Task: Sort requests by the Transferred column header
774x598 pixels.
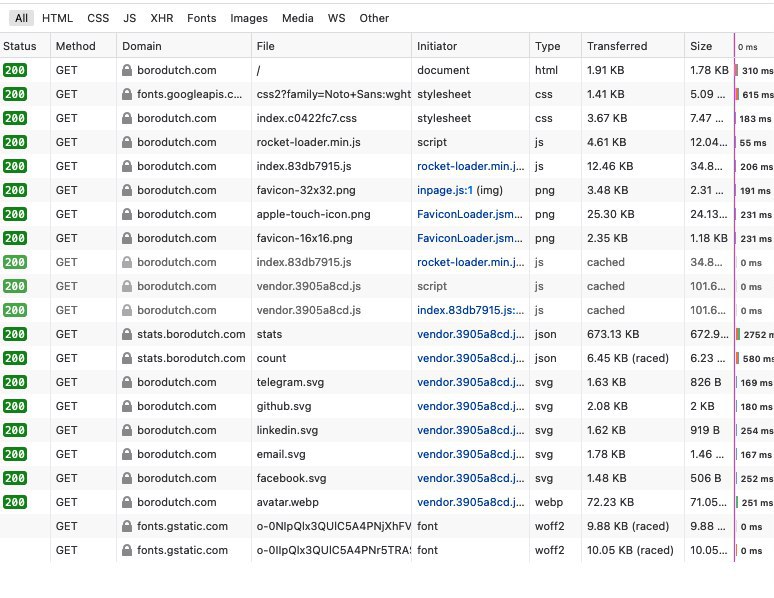Action: pos(617,46)
